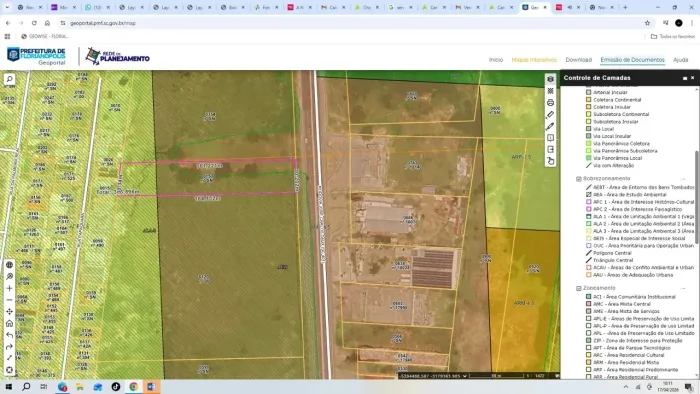Open the print map tool

(x=550, y=103)
